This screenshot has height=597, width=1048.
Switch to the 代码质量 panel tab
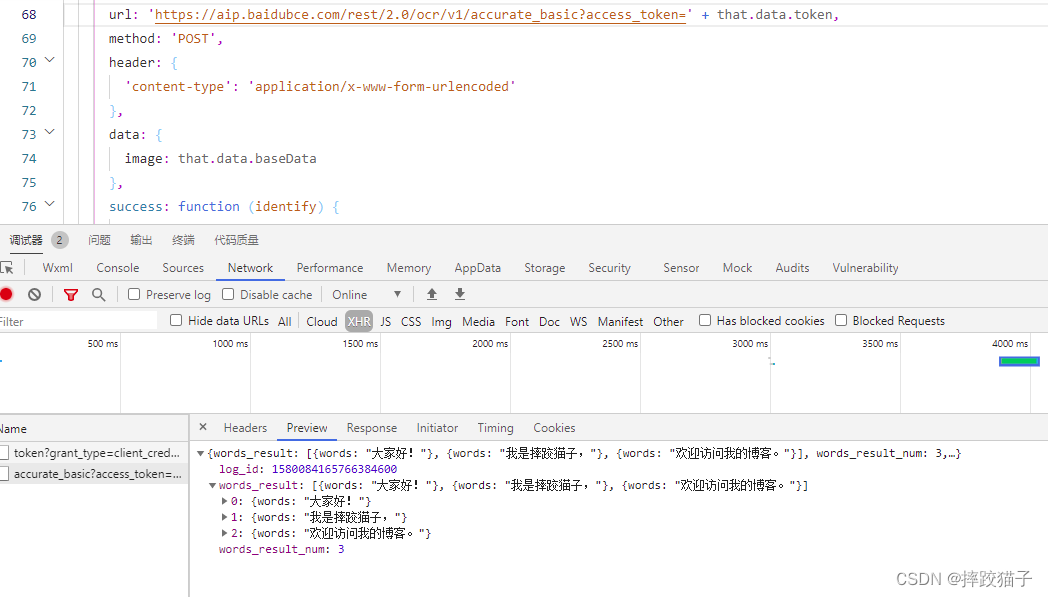click(x=236, y=240)
